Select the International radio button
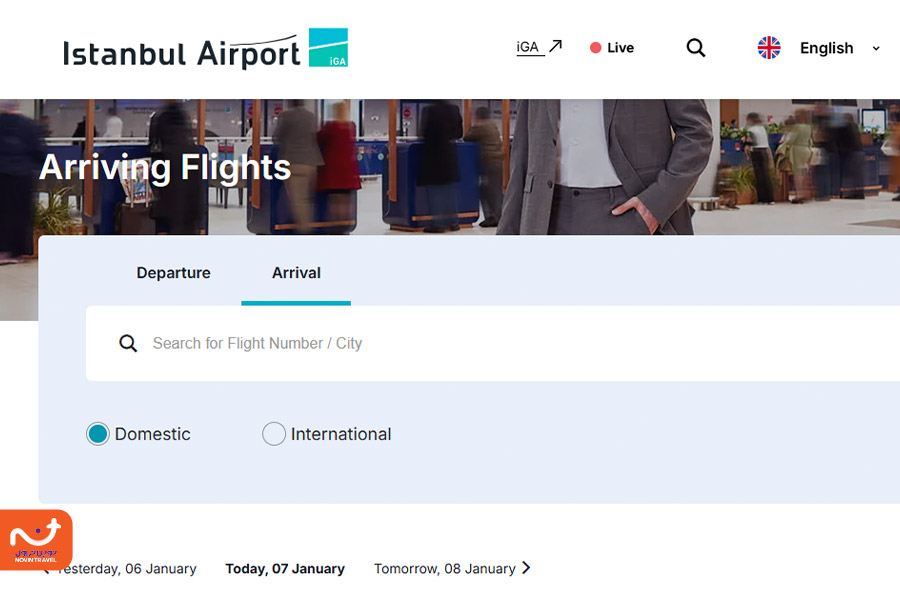Image resolution: width=900 pixels, height=600 pixels. [x=274, y=434]
